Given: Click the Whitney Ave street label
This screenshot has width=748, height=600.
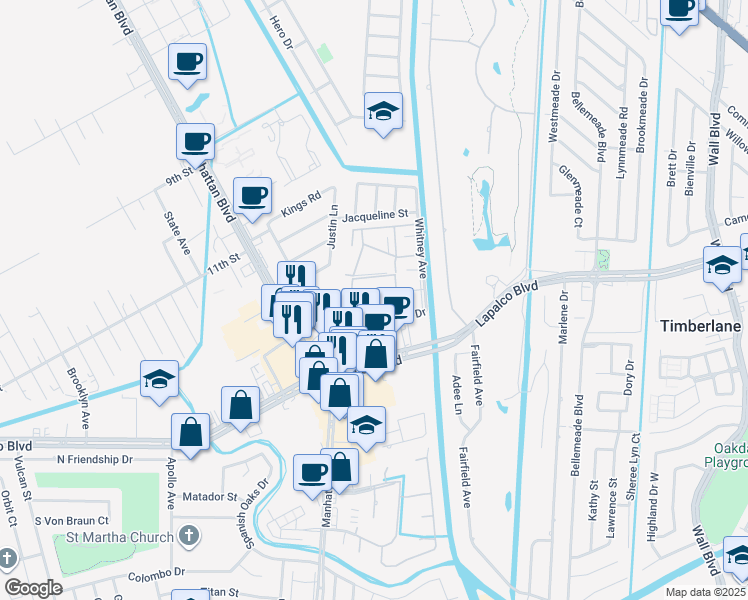Looking at the screenshot, I should [x=422, y=250].
